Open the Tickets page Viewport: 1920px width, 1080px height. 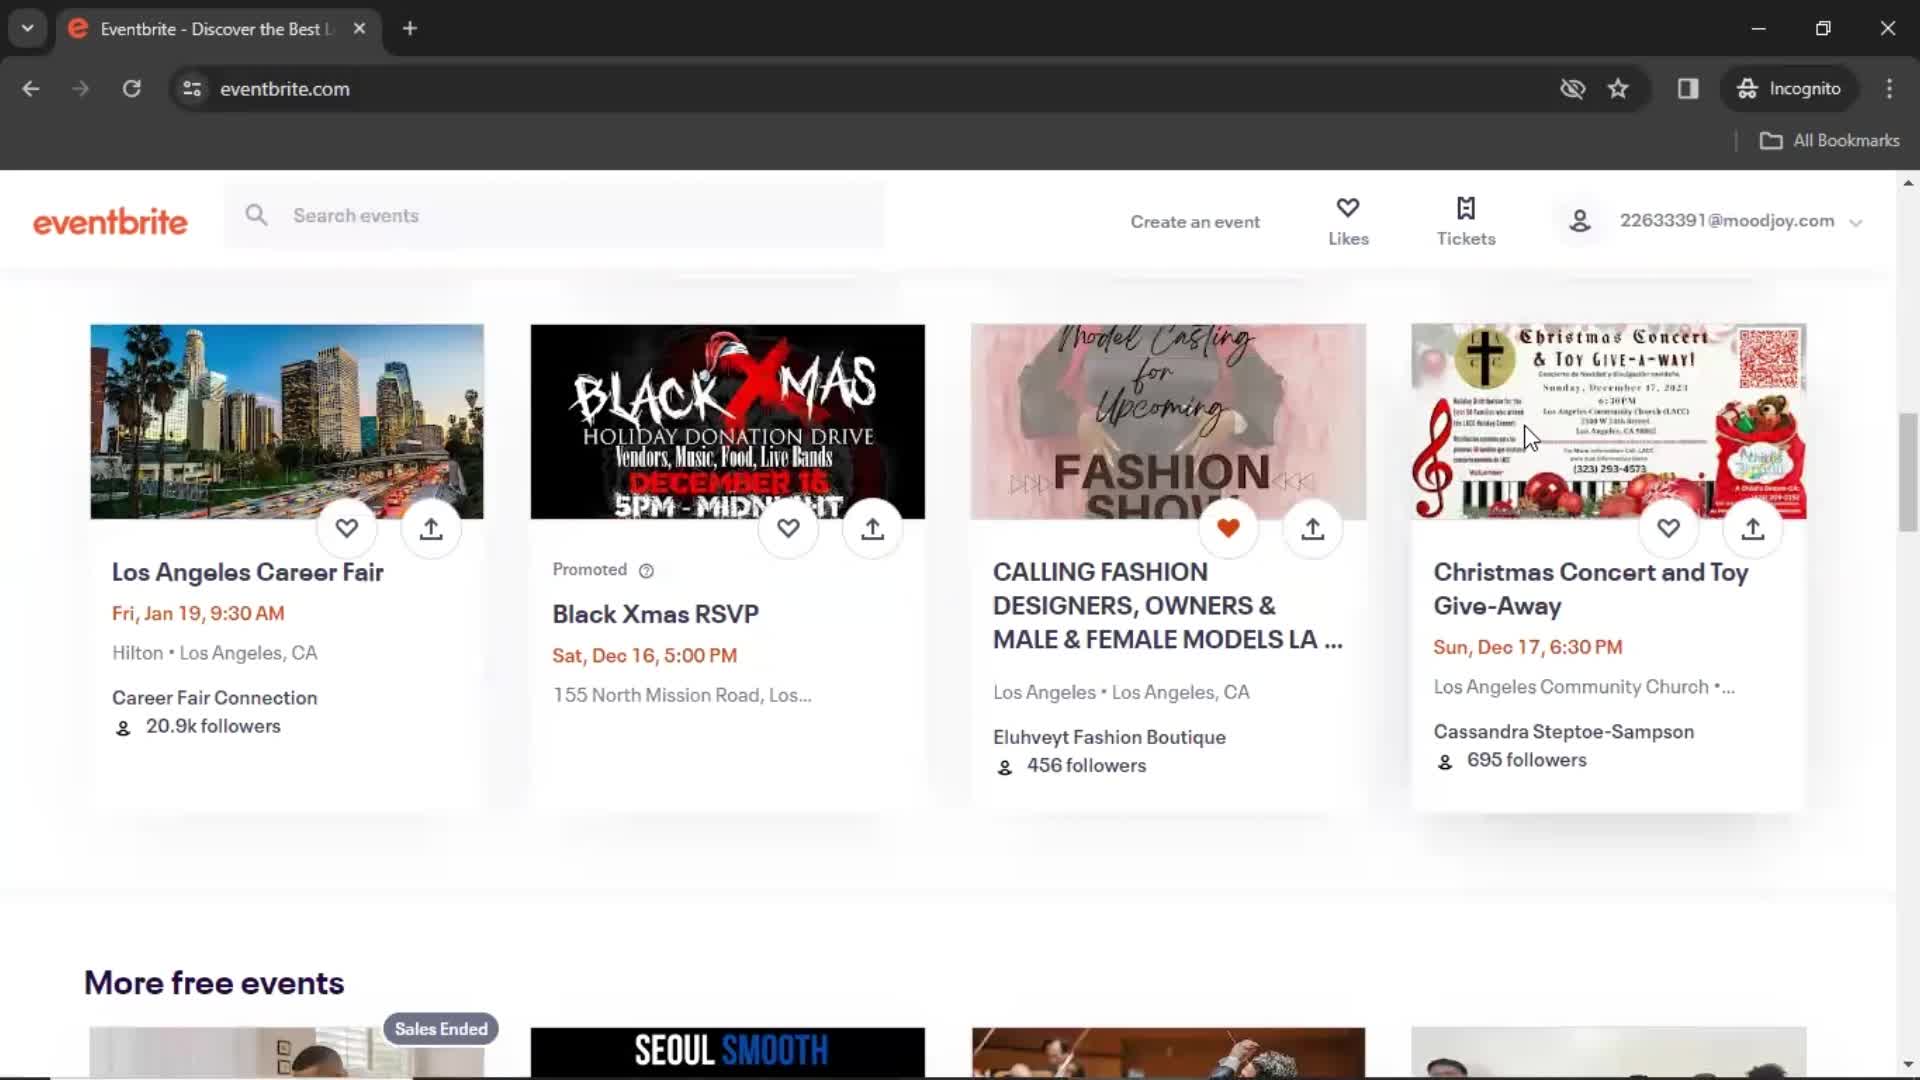pyautogui.click(x=1466, y=221)
